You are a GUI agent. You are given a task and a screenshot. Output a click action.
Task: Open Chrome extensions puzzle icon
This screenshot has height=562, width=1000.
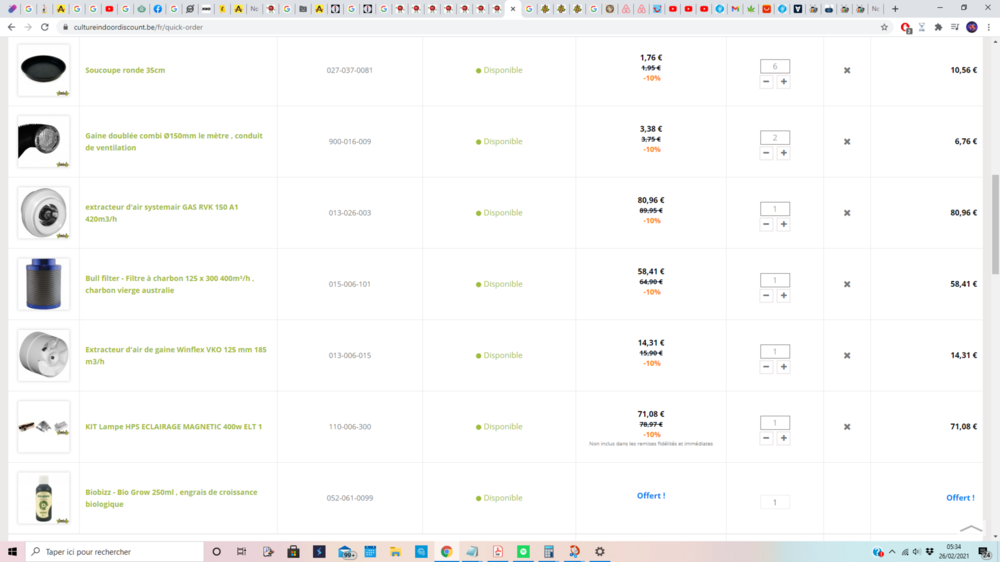[x=938, y=27]
